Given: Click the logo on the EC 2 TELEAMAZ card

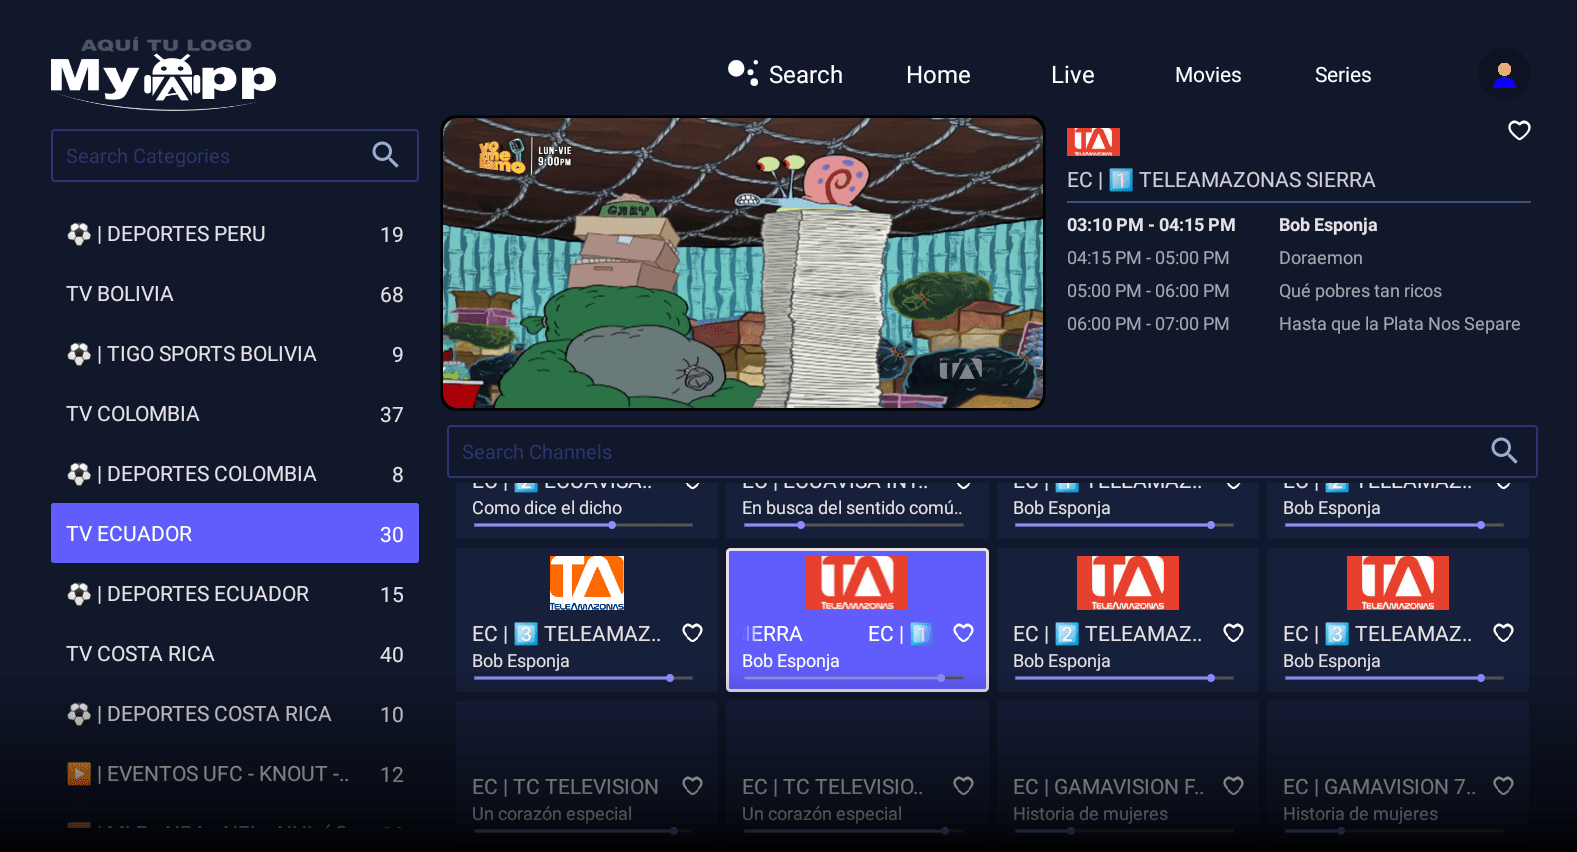Looking at the screenshot, I should point(1128,583).
